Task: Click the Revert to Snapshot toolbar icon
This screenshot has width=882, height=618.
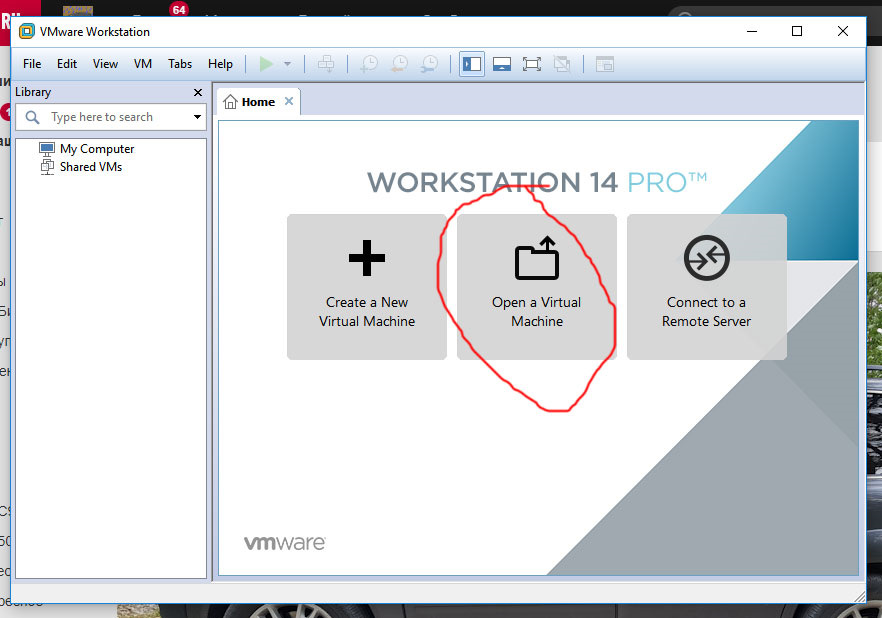Action: pos(399,64)
